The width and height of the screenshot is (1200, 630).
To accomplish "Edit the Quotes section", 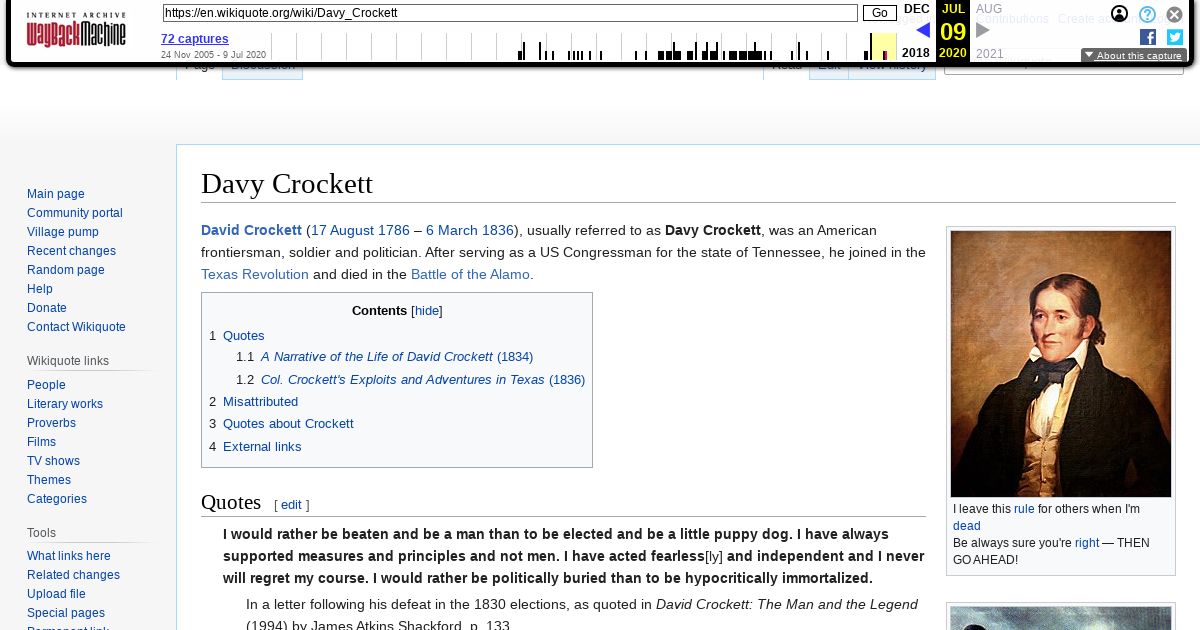I will click(x=291, y=505).
